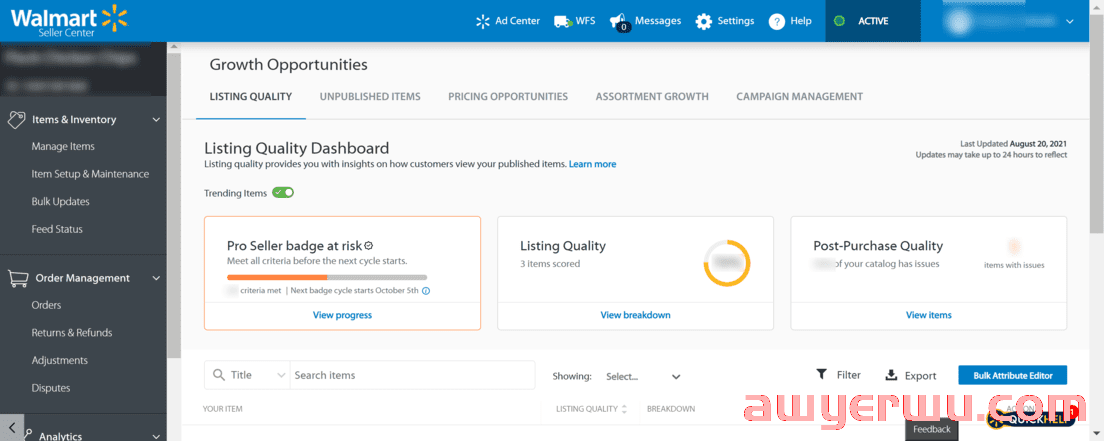Expand Analytics section chevron
Image resolution: width=1104 pixels, height=441 pixels.
tap(156, 436)
